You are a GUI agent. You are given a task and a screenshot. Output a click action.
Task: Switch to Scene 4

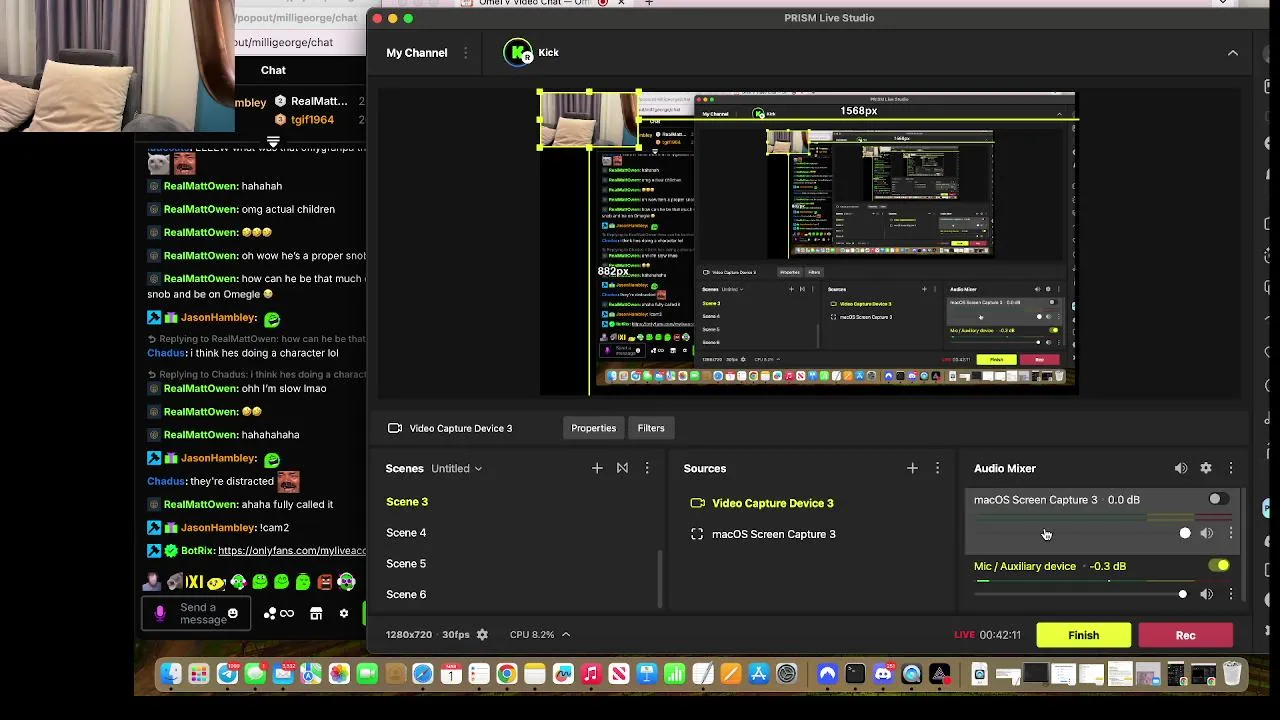coord(406,533)
